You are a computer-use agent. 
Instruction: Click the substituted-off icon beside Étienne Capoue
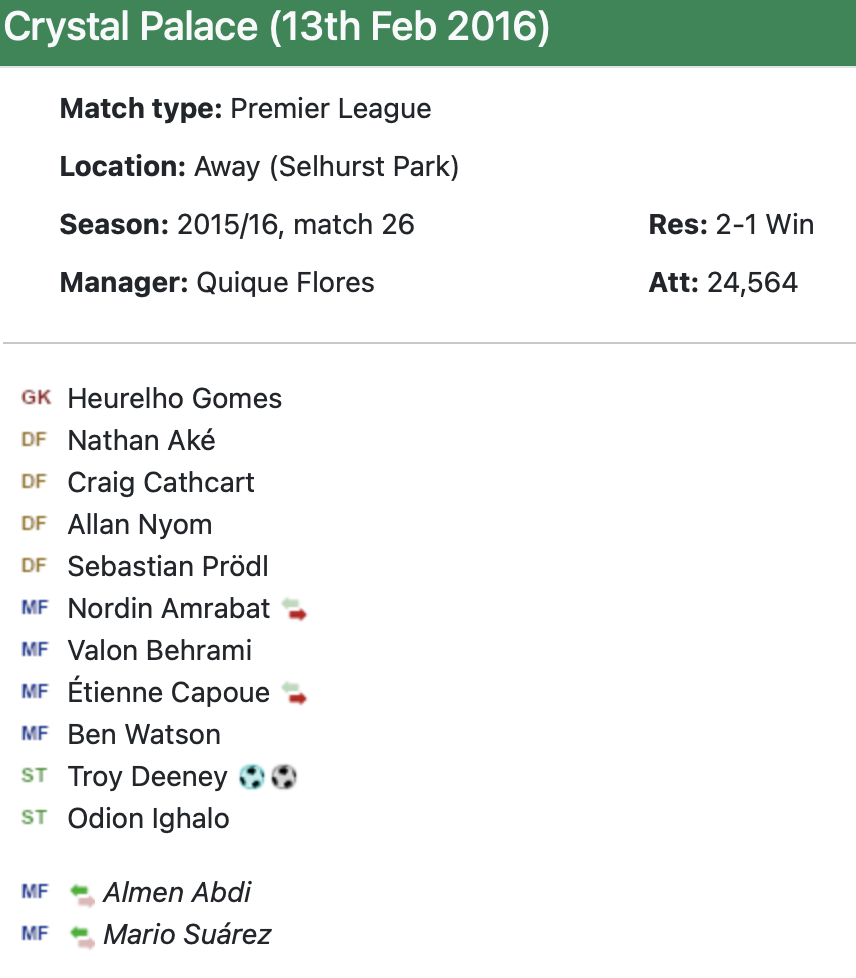[x=294, y=694]
